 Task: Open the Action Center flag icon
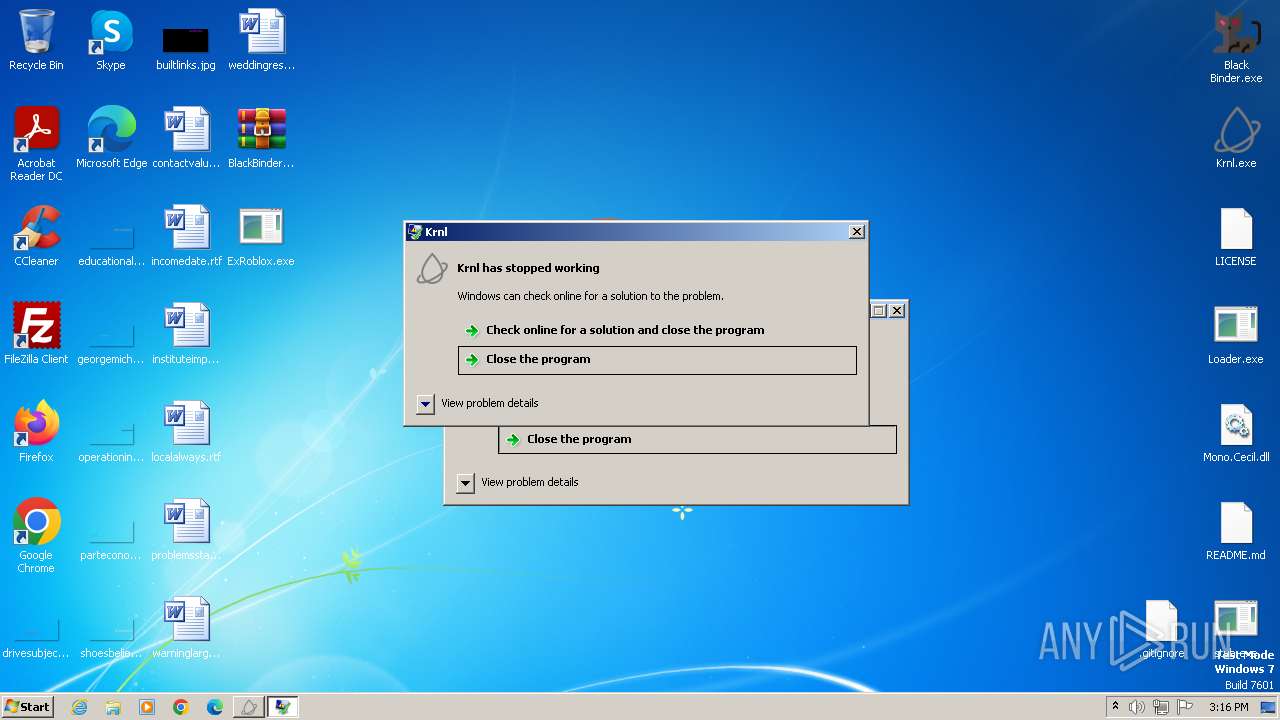(1185, 707)
